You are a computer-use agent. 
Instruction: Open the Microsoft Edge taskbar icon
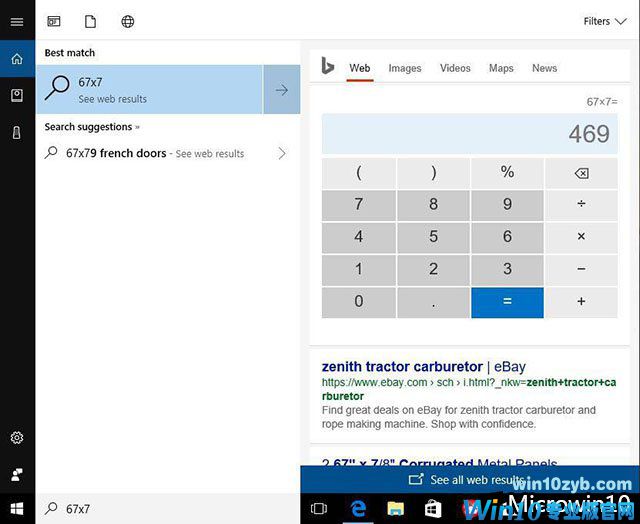click(x=358, y=508)
